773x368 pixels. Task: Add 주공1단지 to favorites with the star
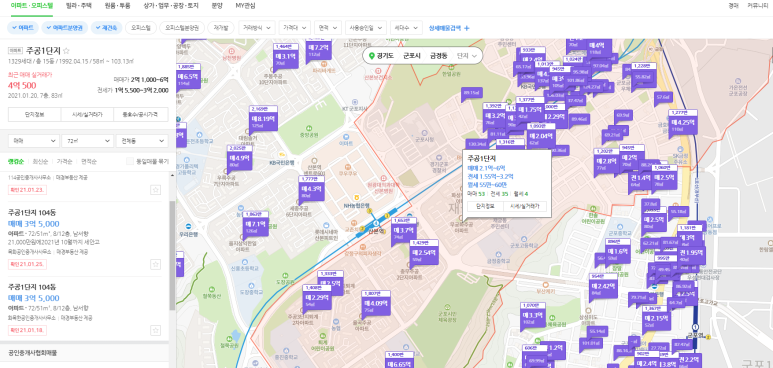tap(67, 51)
